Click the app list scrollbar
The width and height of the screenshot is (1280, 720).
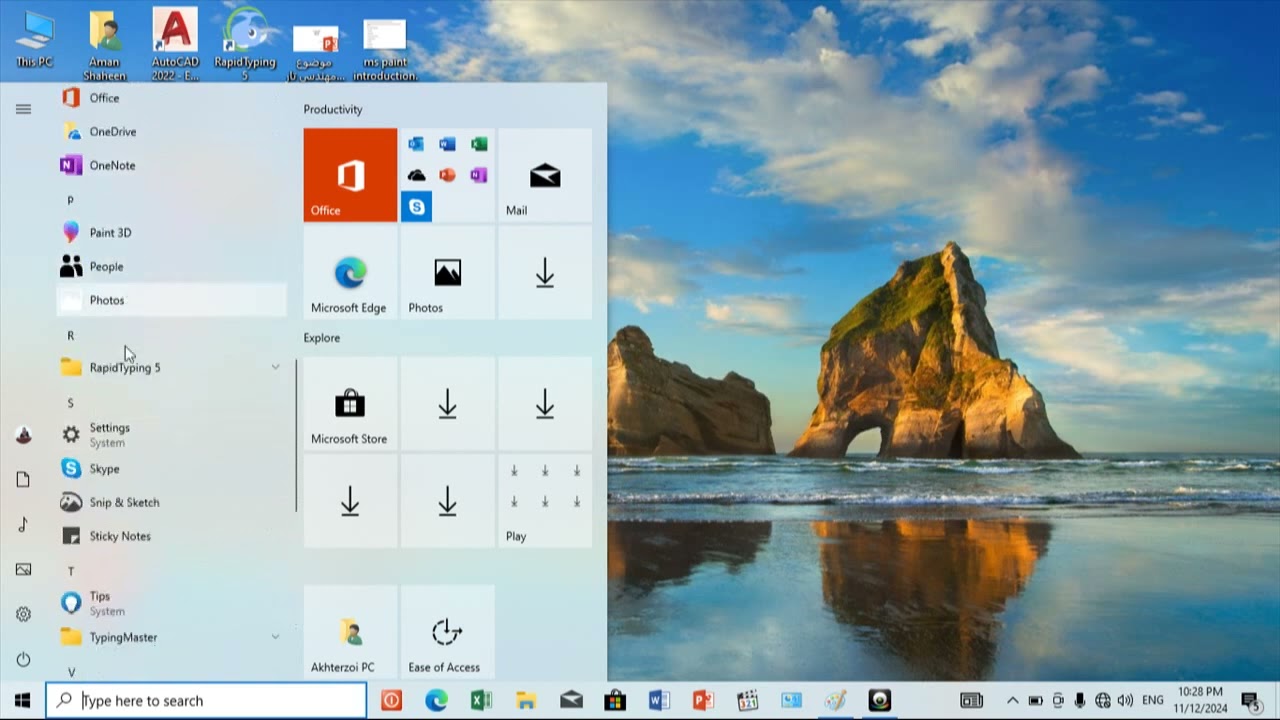296,435
